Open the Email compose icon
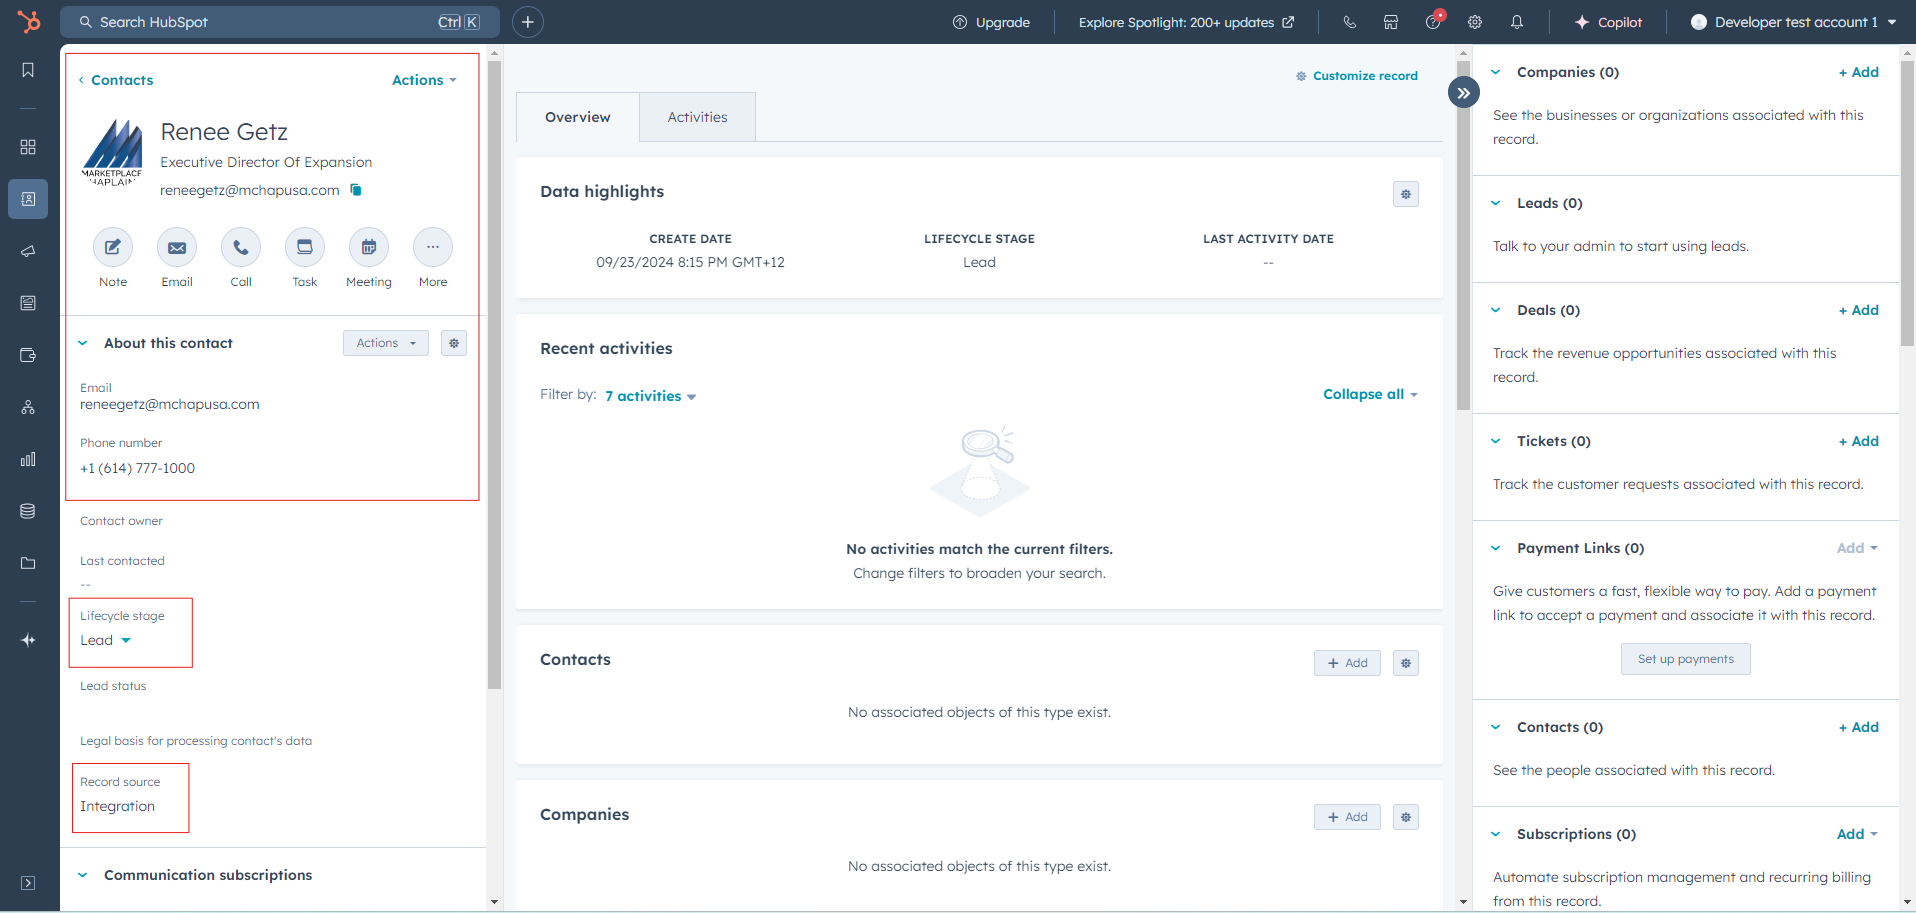Screen dimensions: 1916x913 (177, 248)
